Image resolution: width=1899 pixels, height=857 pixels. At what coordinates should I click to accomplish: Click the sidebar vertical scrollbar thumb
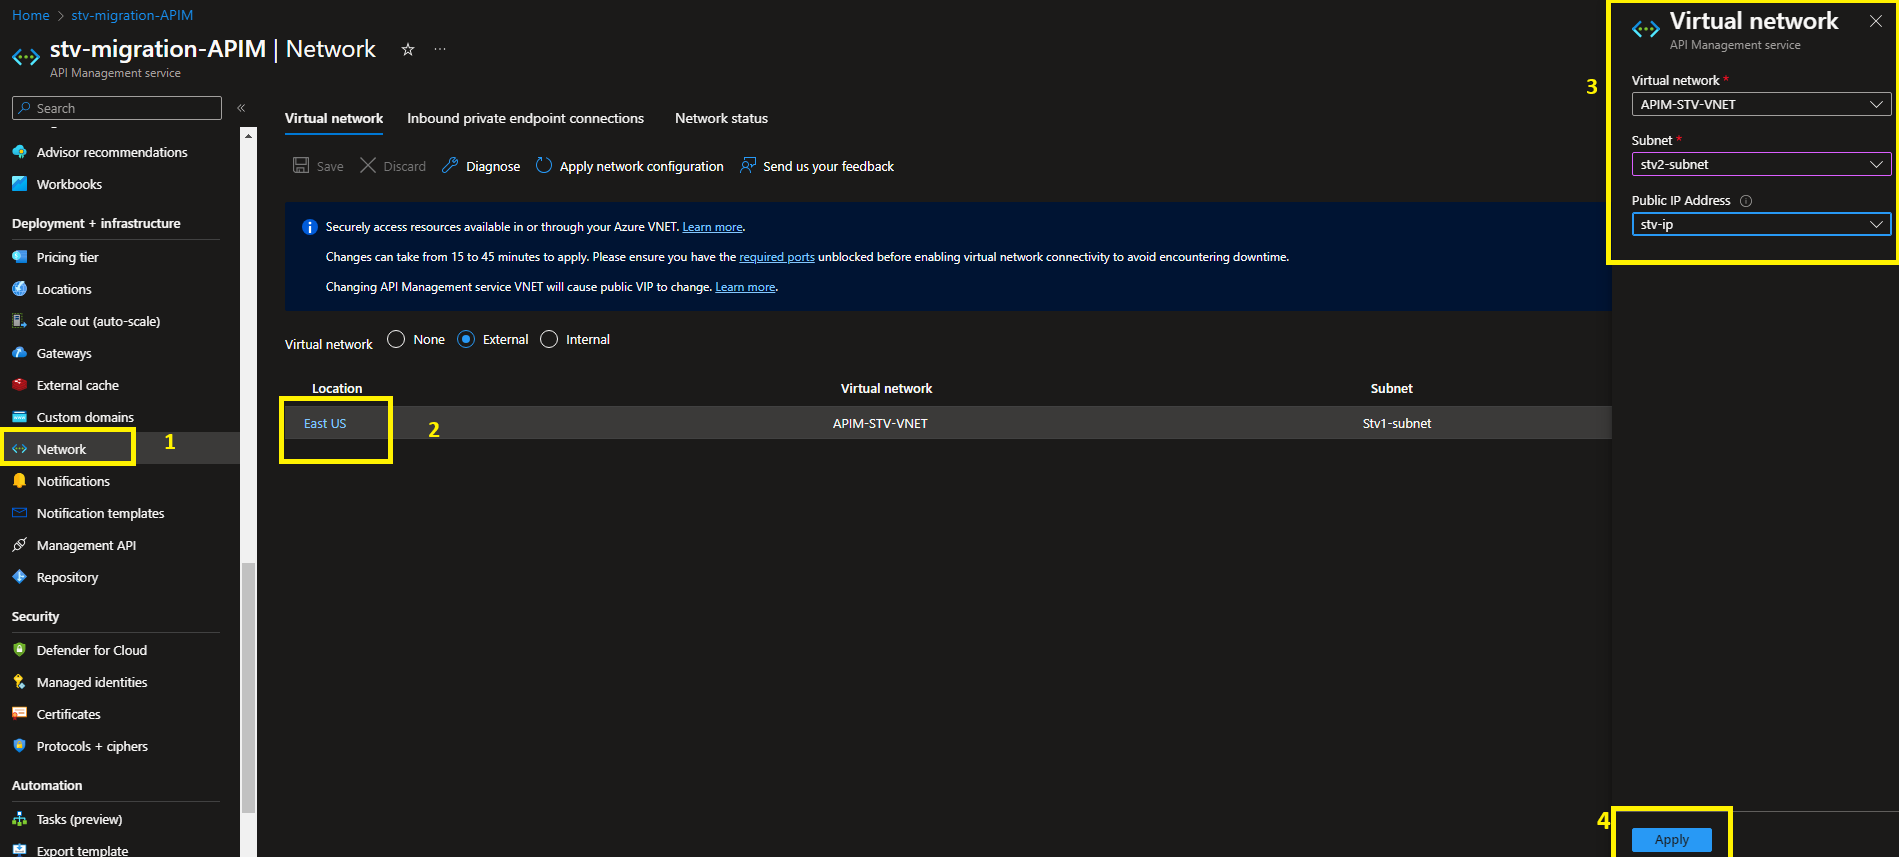tap(248, 688)
